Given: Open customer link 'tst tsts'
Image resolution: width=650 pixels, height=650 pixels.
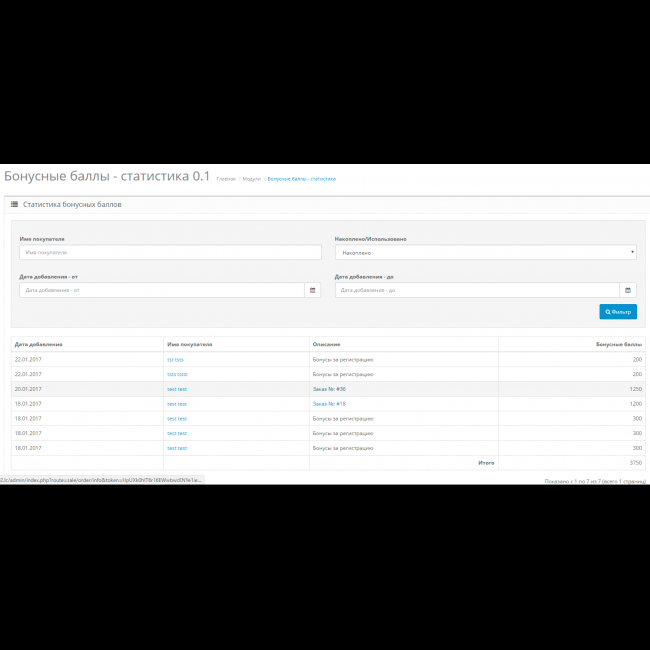Looking at the screenshot, I should (x=175, y=359).
